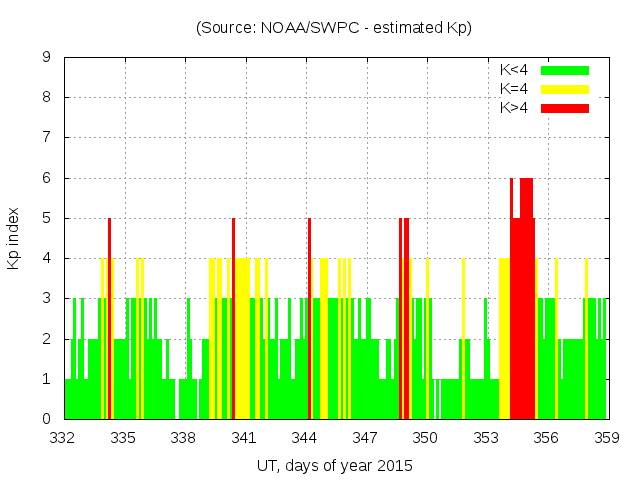Click the NOAA/SWPC source title text
The width and height of the screenshot is (640, 480).
[x=334, y=28]
